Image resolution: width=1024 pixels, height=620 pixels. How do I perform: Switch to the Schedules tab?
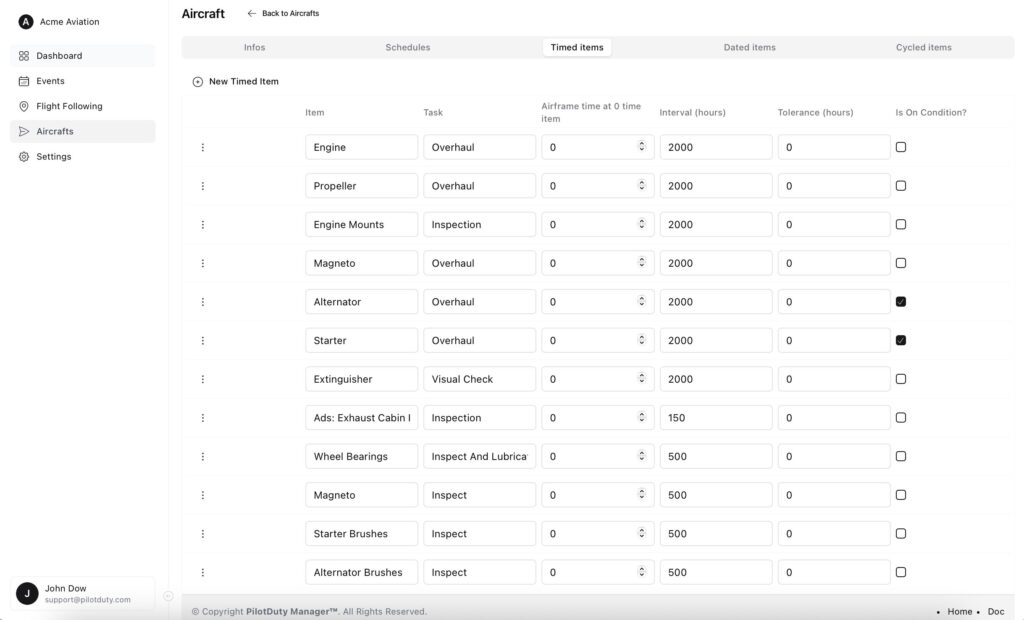coord(408,47)
